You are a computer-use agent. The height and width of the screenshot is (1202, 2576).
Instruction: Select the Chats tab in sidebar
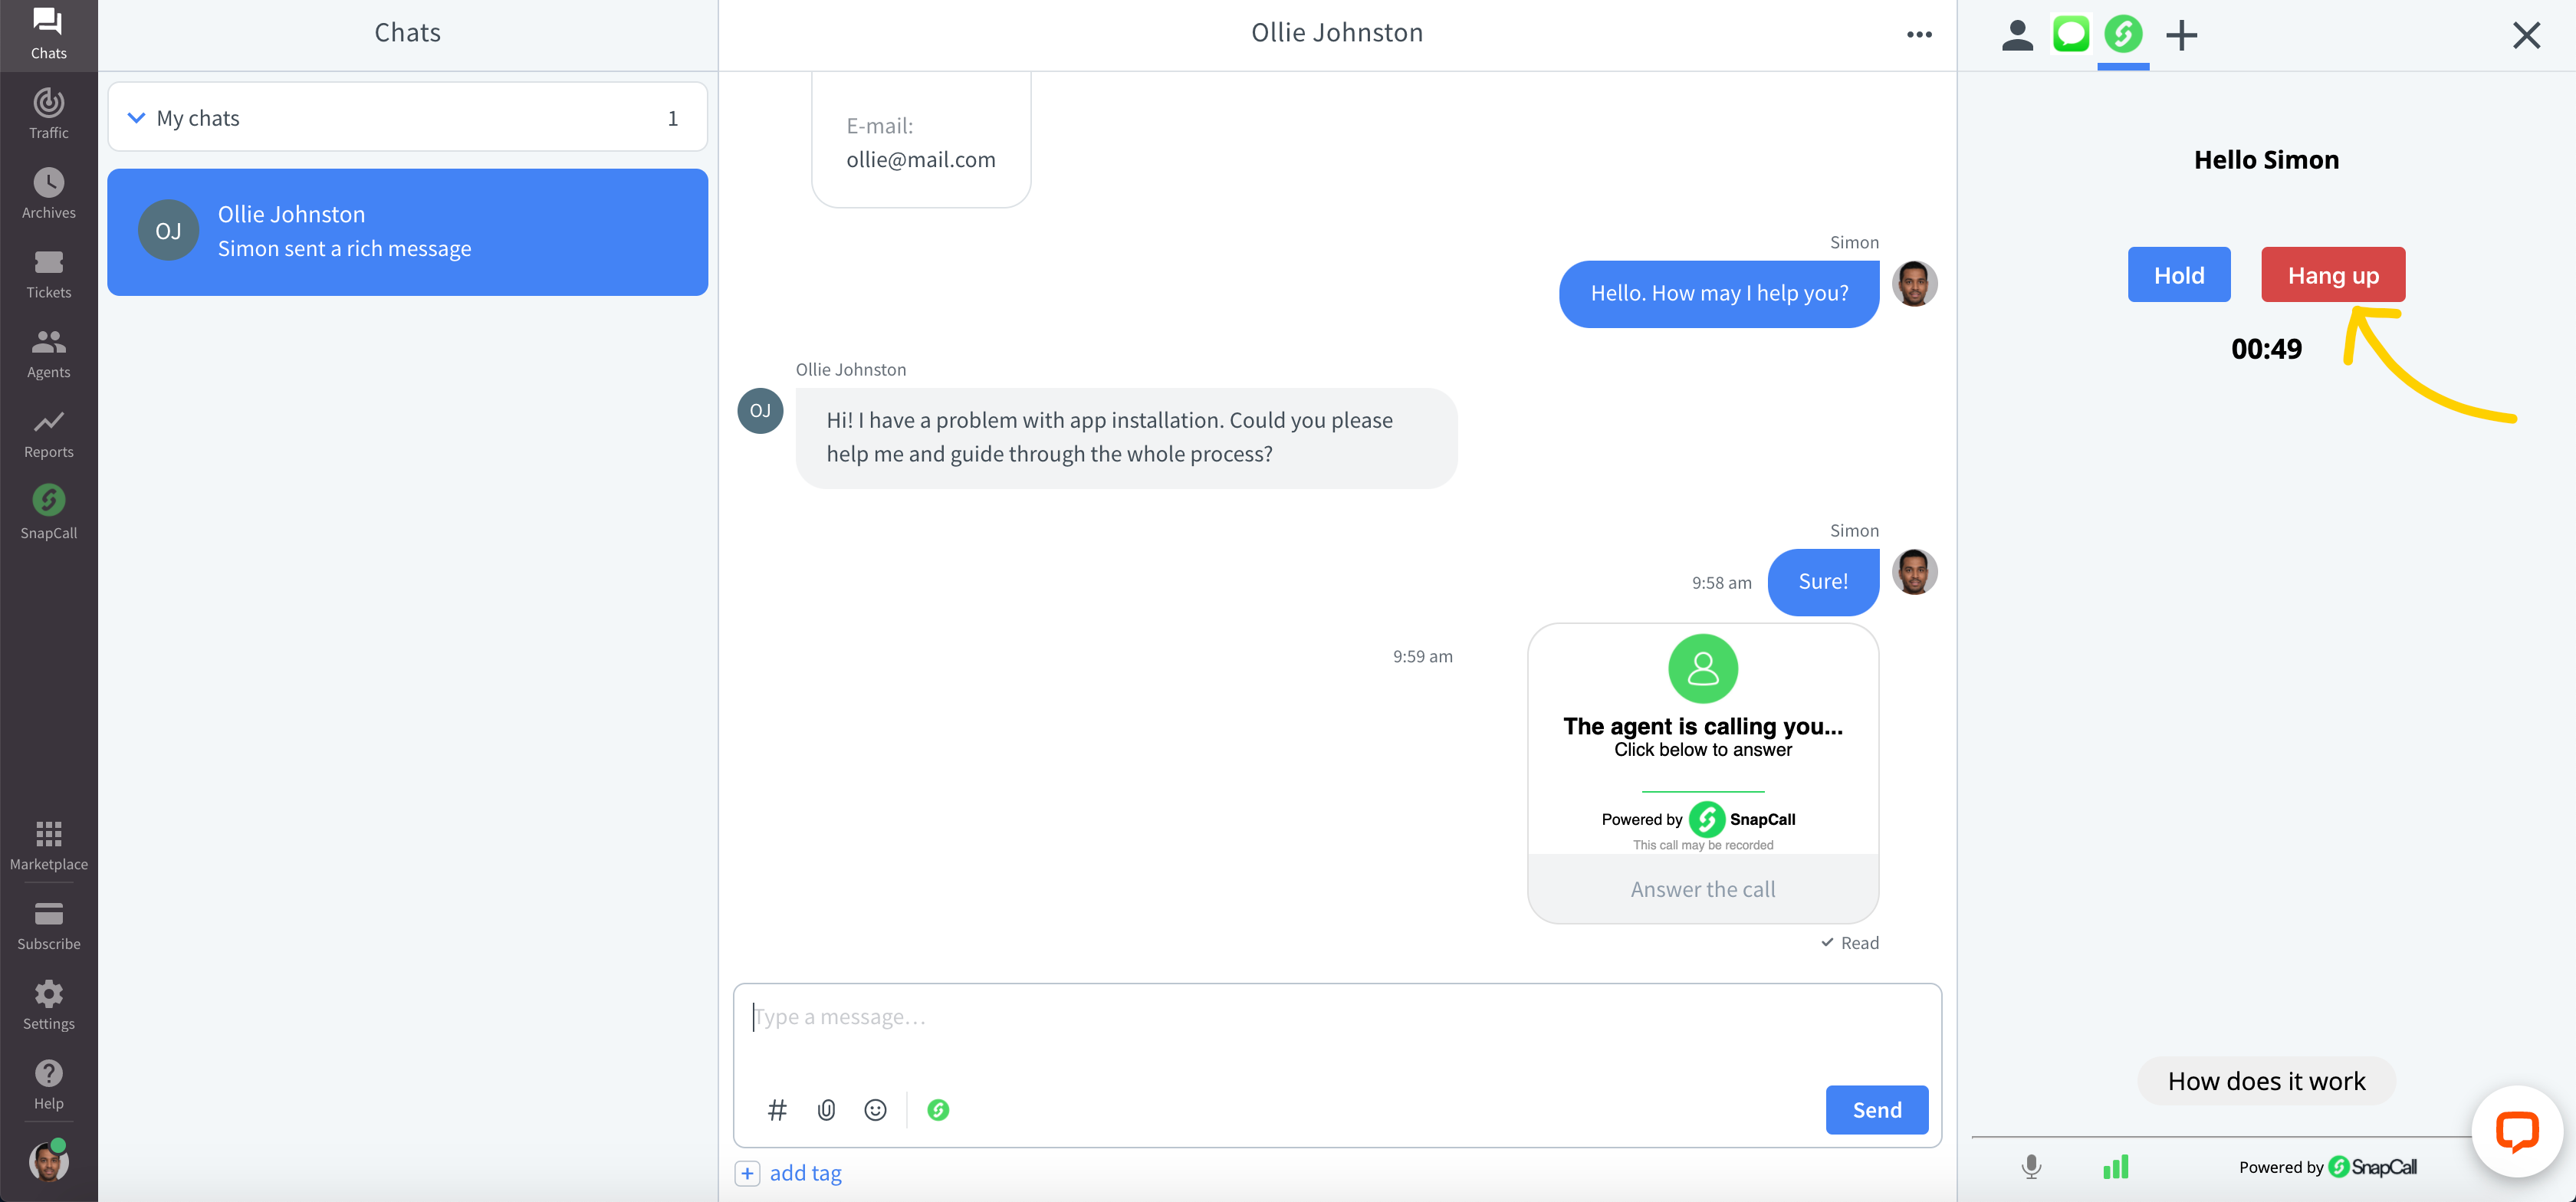point(48,33)
